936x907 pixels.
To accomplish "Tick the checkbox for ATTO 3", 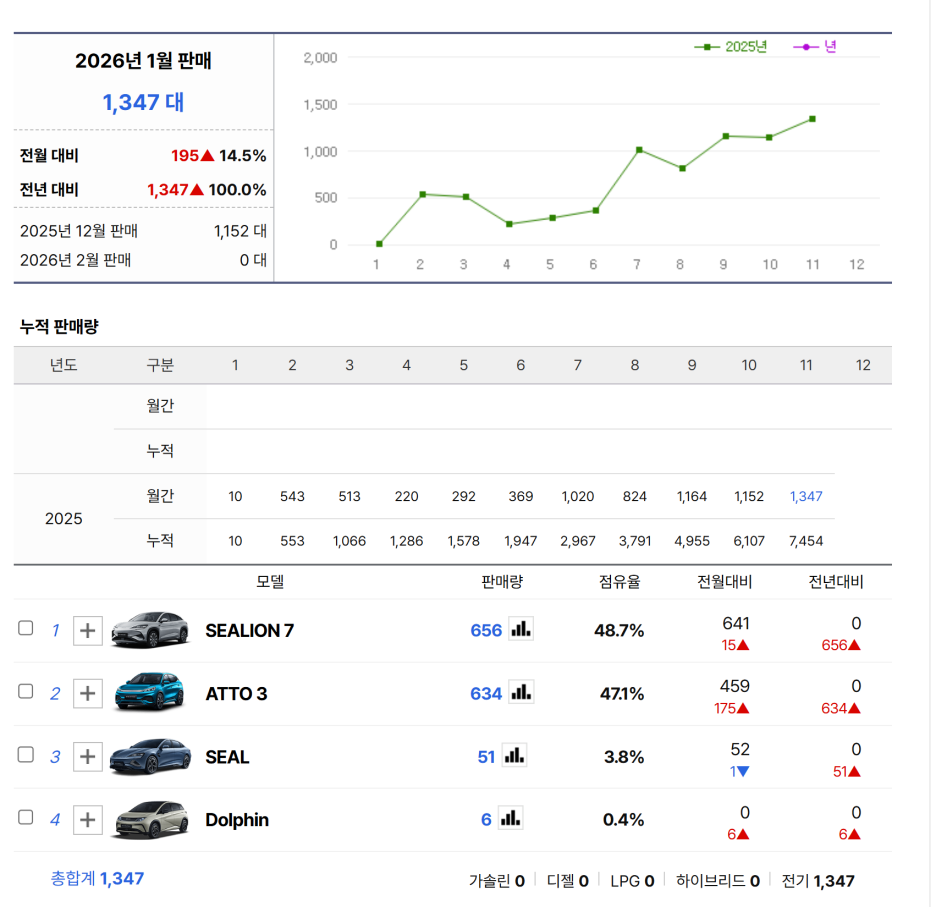I will click(x=26, y=691).
